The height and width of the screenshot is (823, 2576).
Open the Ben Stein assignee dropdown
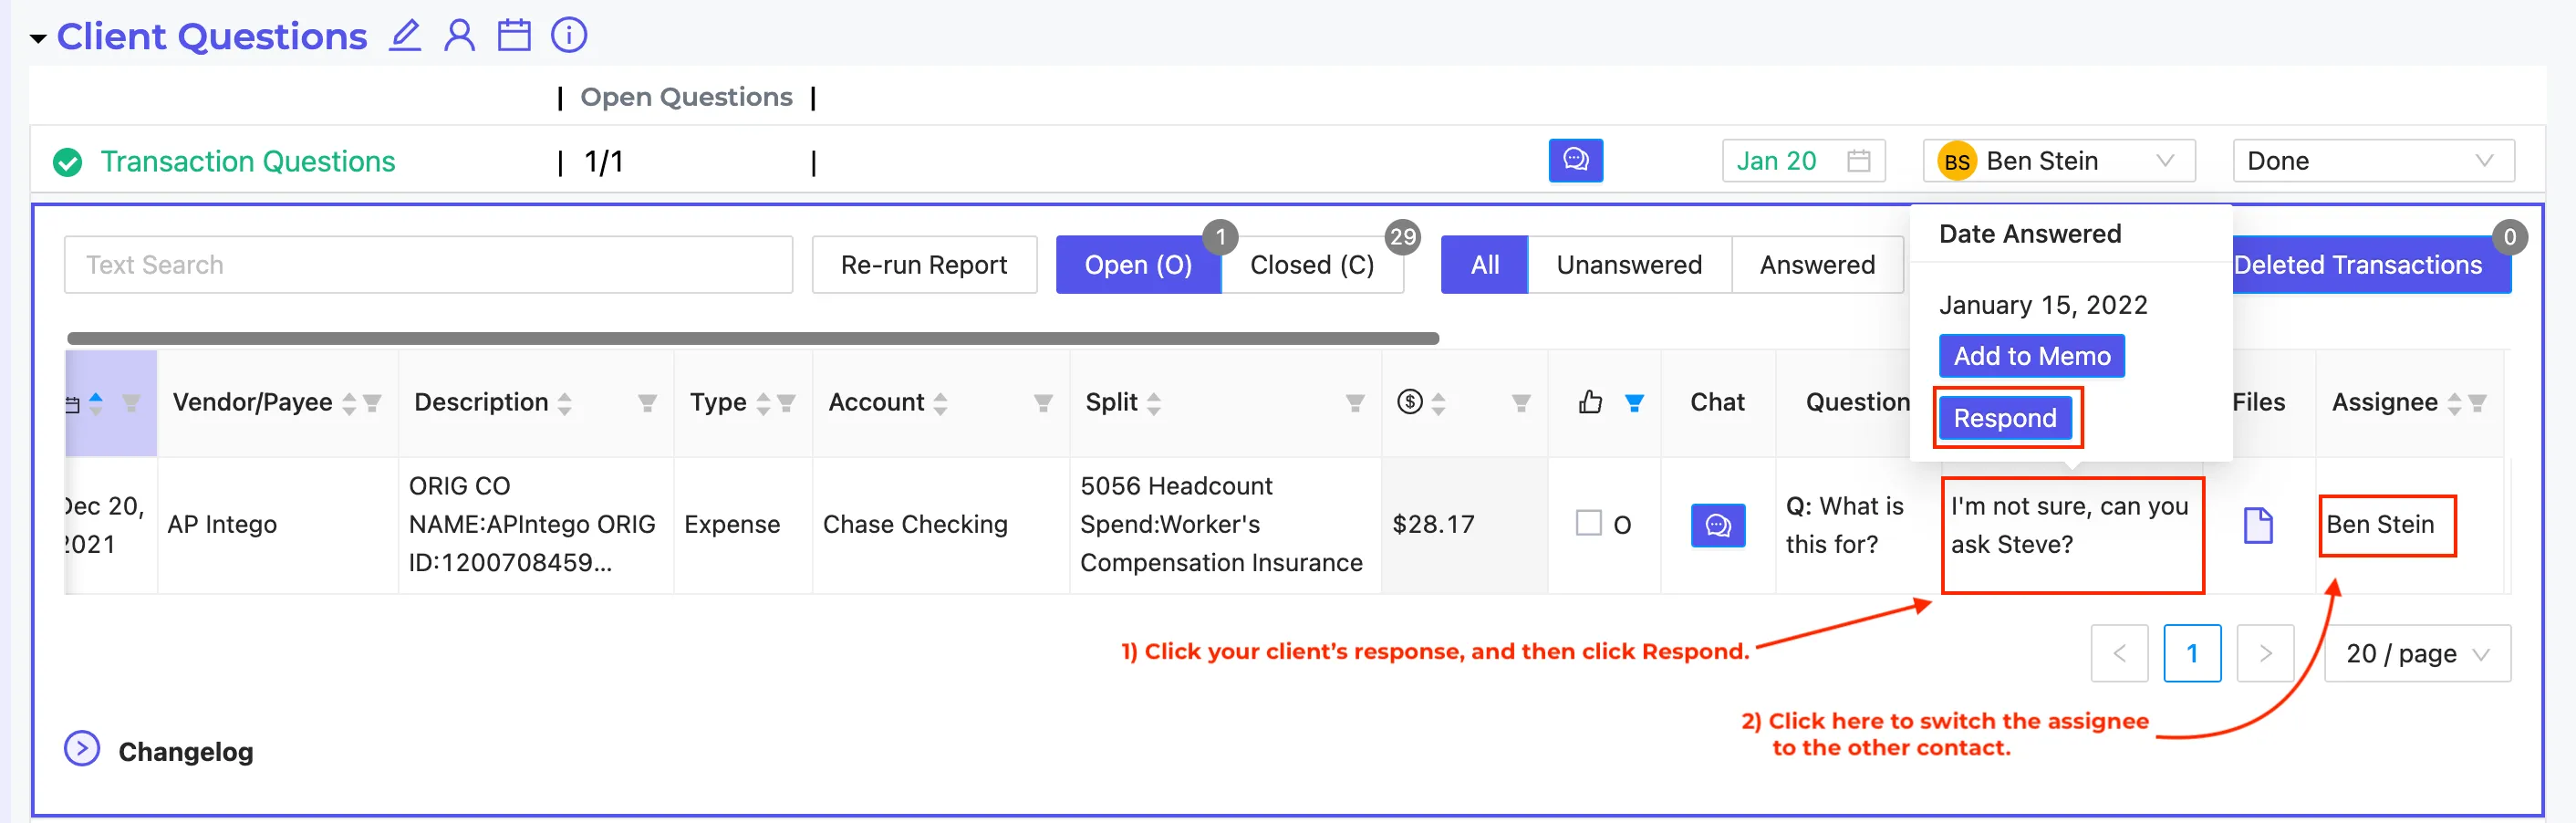pyautogui.click(x=2058, y=161)
